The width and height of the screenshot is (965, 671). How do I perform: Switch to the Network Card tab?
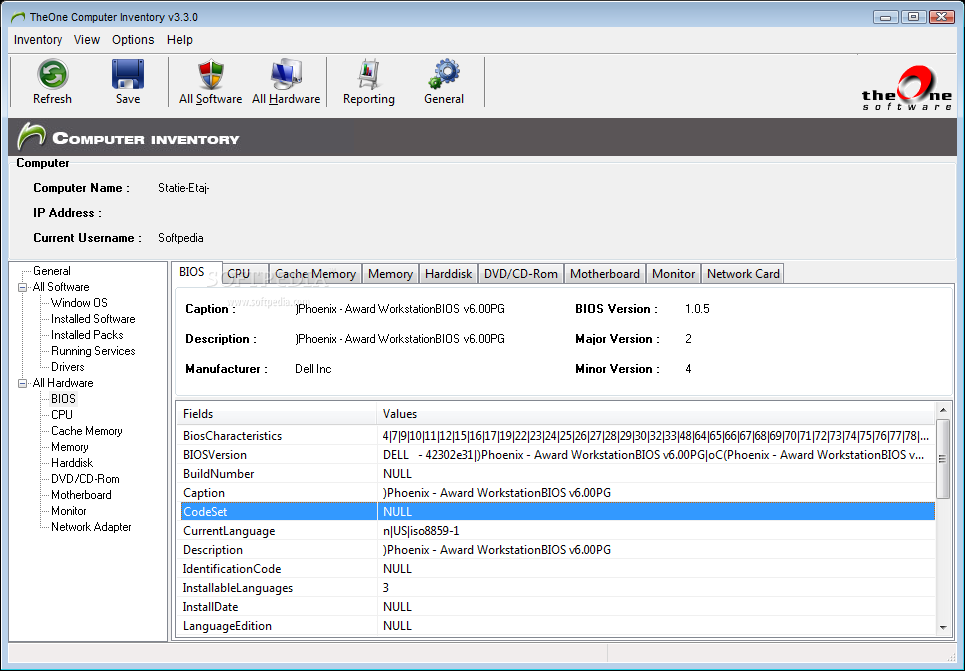pos(743,273)
